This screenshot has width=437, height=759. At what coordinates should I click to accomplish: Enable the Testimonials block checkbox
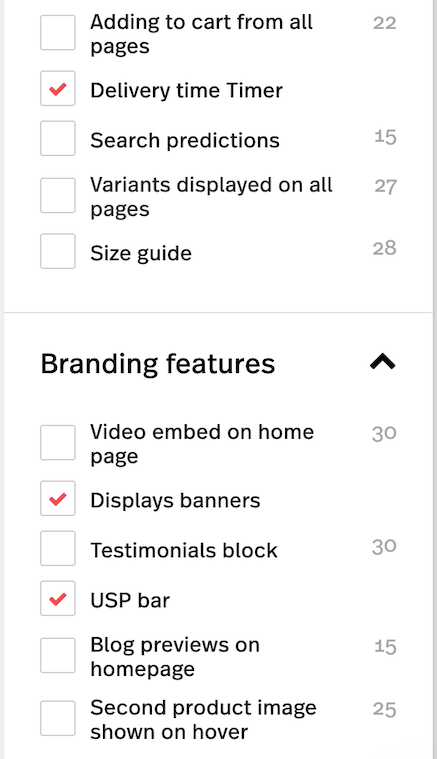[58, 548]
